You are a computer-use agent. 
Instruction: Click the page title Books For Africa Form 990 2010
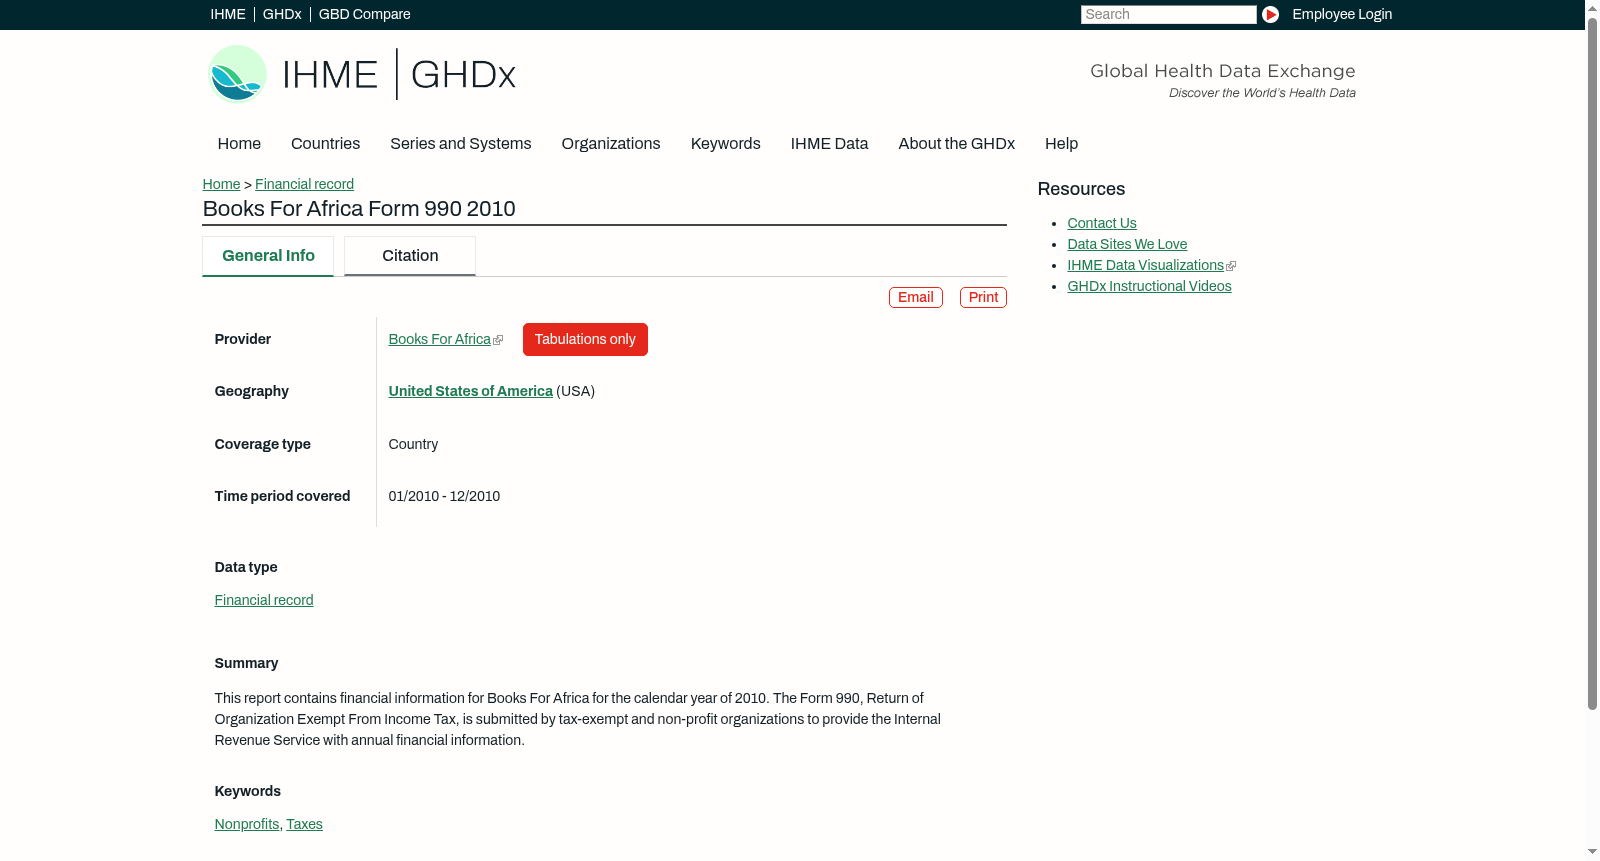pos(359,209)
